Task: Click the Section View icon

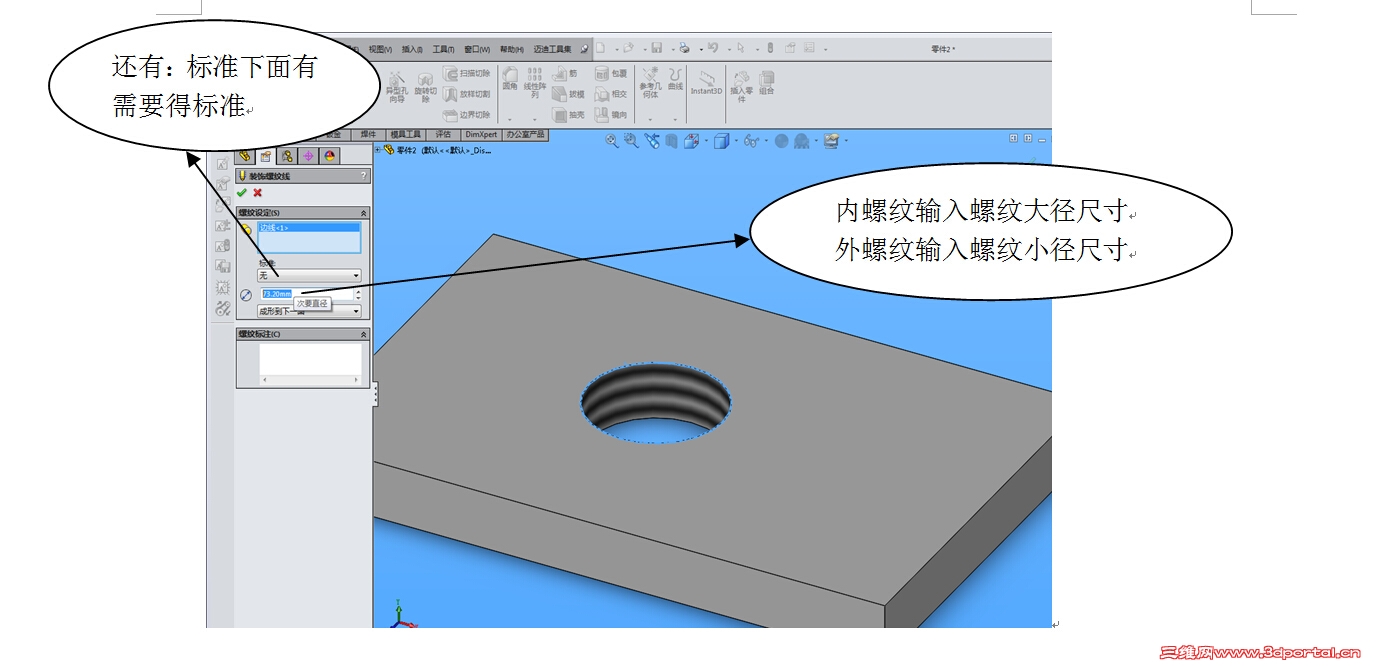Action: pyautogui.click(x=671, y=141)
